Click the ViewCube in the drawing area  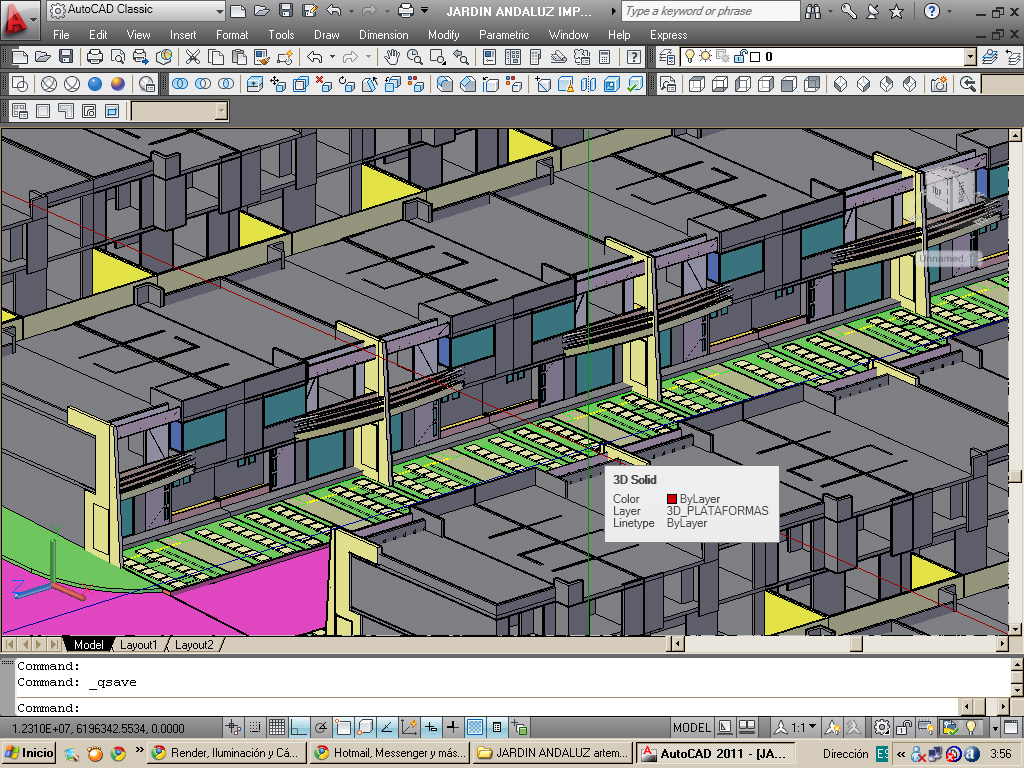[x=948, y=192]
